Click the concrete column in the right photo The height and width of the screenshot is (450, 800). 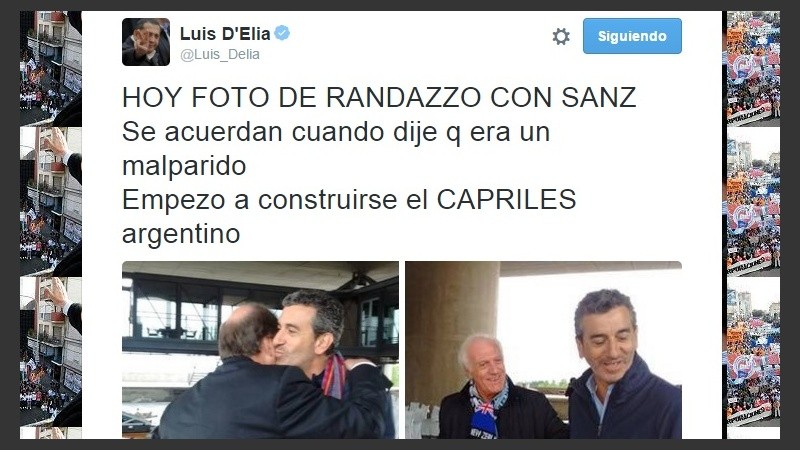pos(452,327)
